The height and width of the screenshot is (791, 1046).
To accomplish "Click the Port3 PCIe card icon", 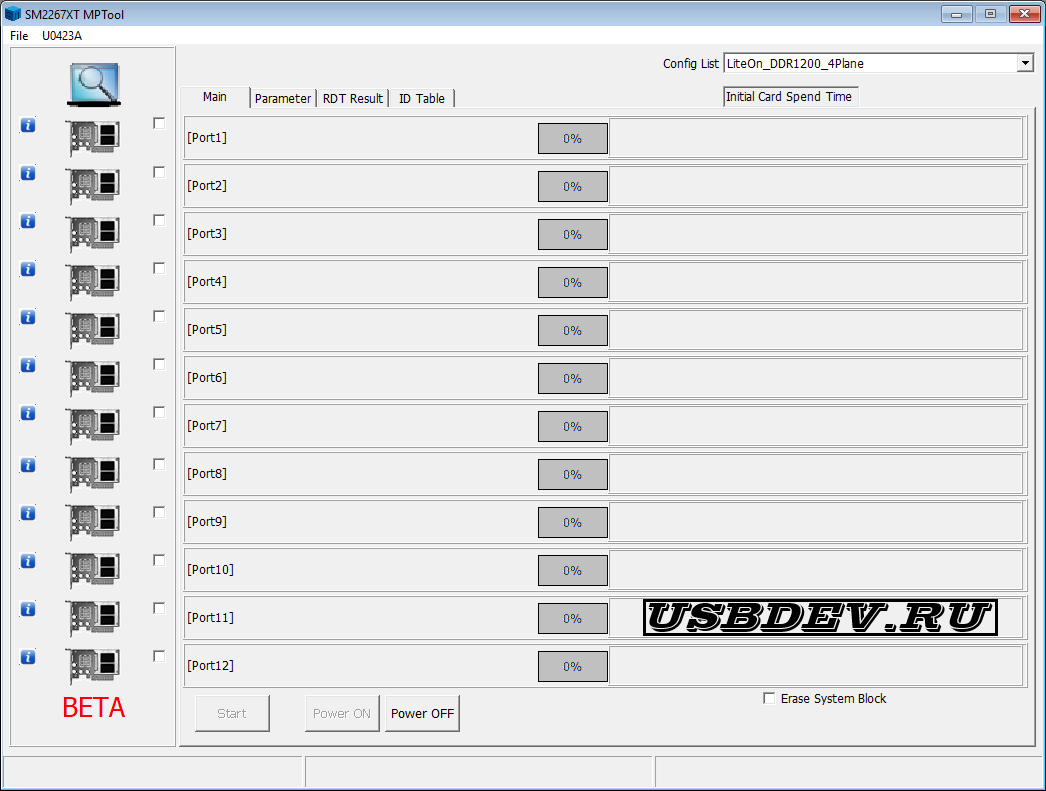I will coord(93,233).
